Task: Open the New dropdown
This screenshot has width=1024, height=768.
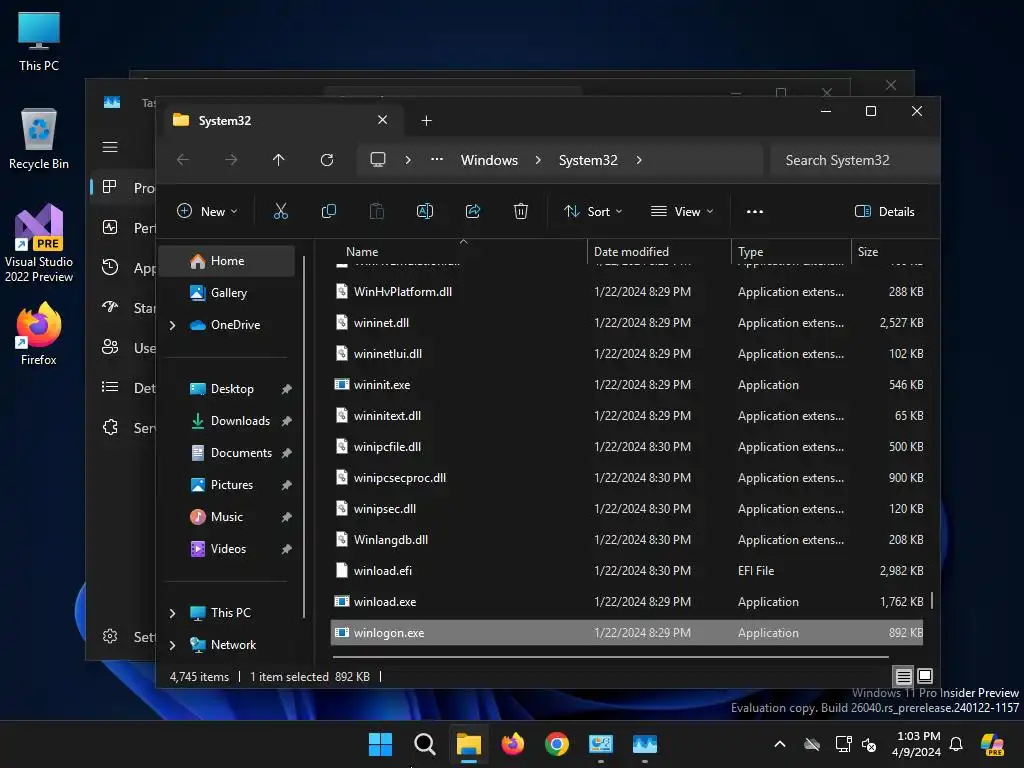Action: pos(208,212)
